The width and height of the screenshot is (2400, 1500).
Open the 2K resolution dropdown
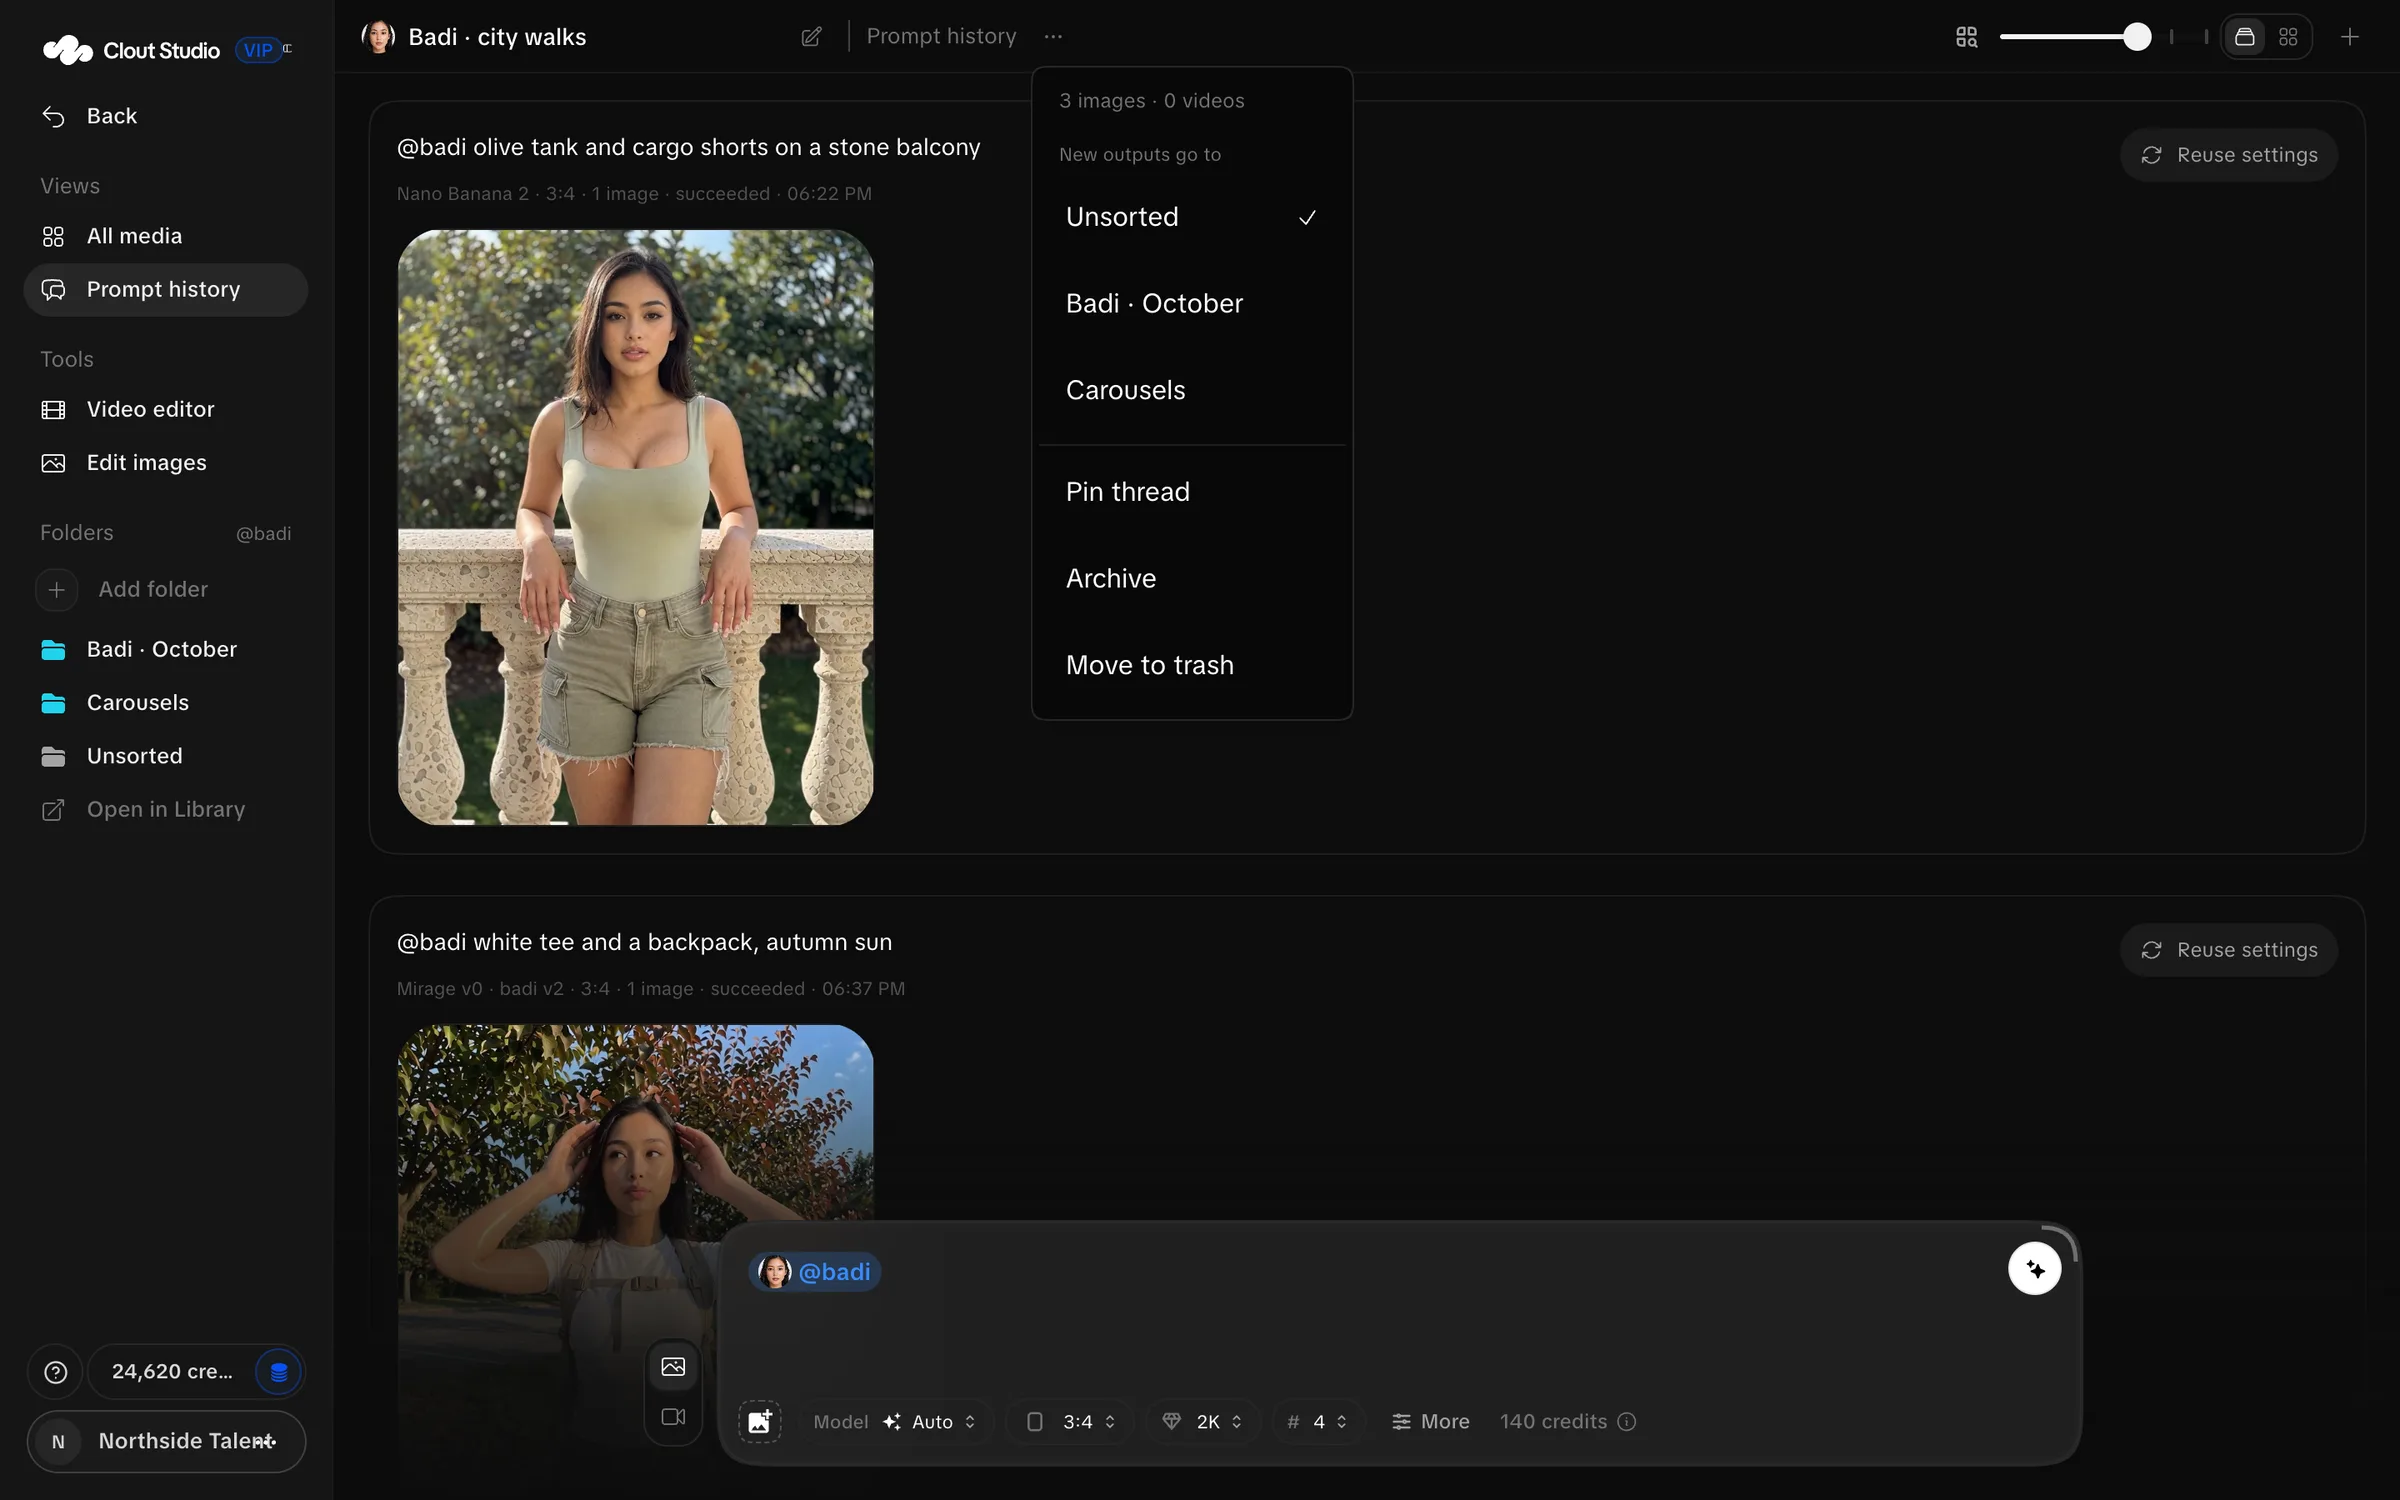click(1201, 1422)
